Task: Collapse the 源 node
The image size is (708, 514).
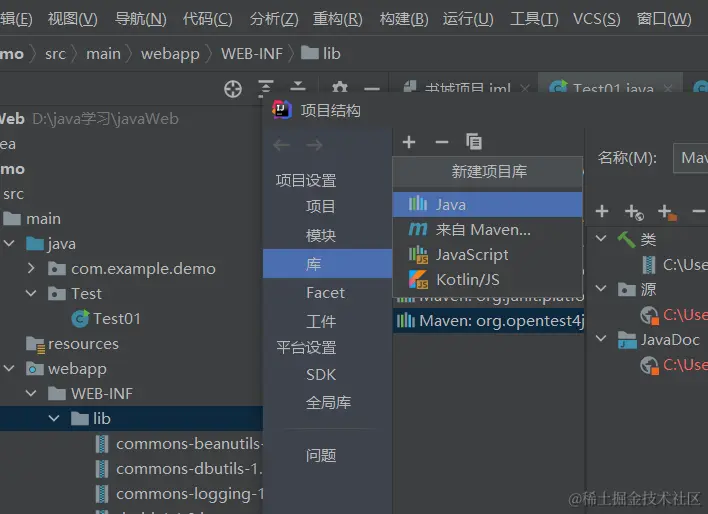Action: [x=601, y=288]
